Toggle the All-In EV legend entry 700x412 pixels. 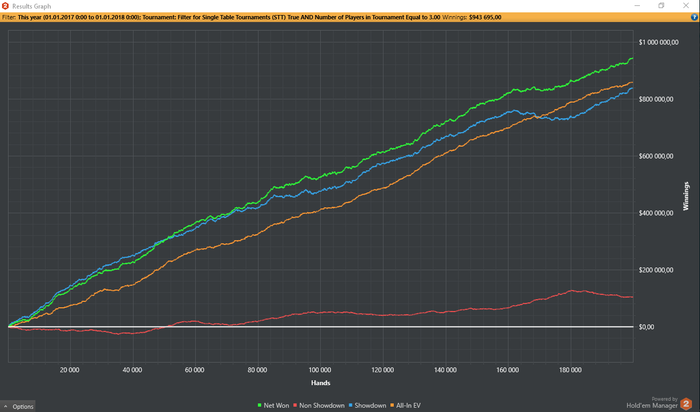[x=405, y=405]
